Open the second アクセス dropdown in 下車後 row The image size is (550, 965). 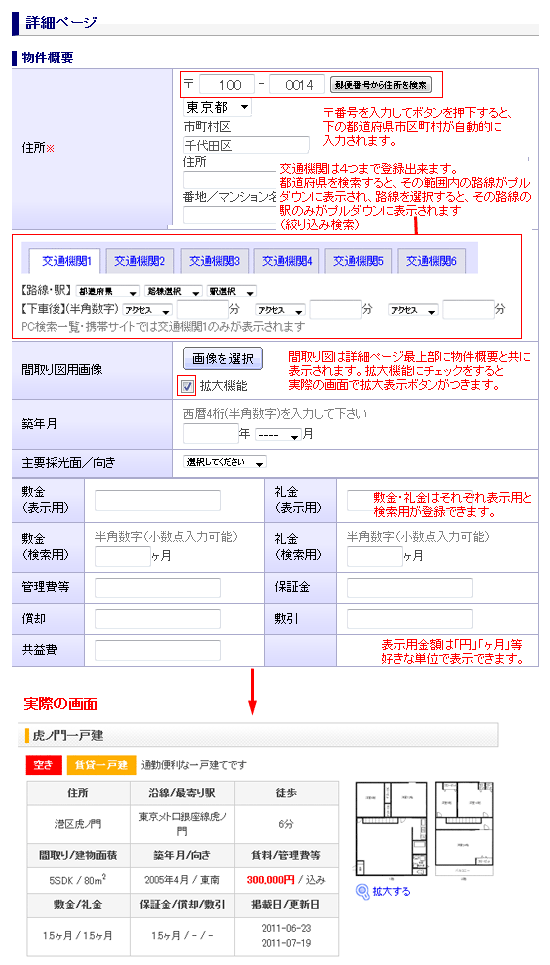(x=281, y=311)
